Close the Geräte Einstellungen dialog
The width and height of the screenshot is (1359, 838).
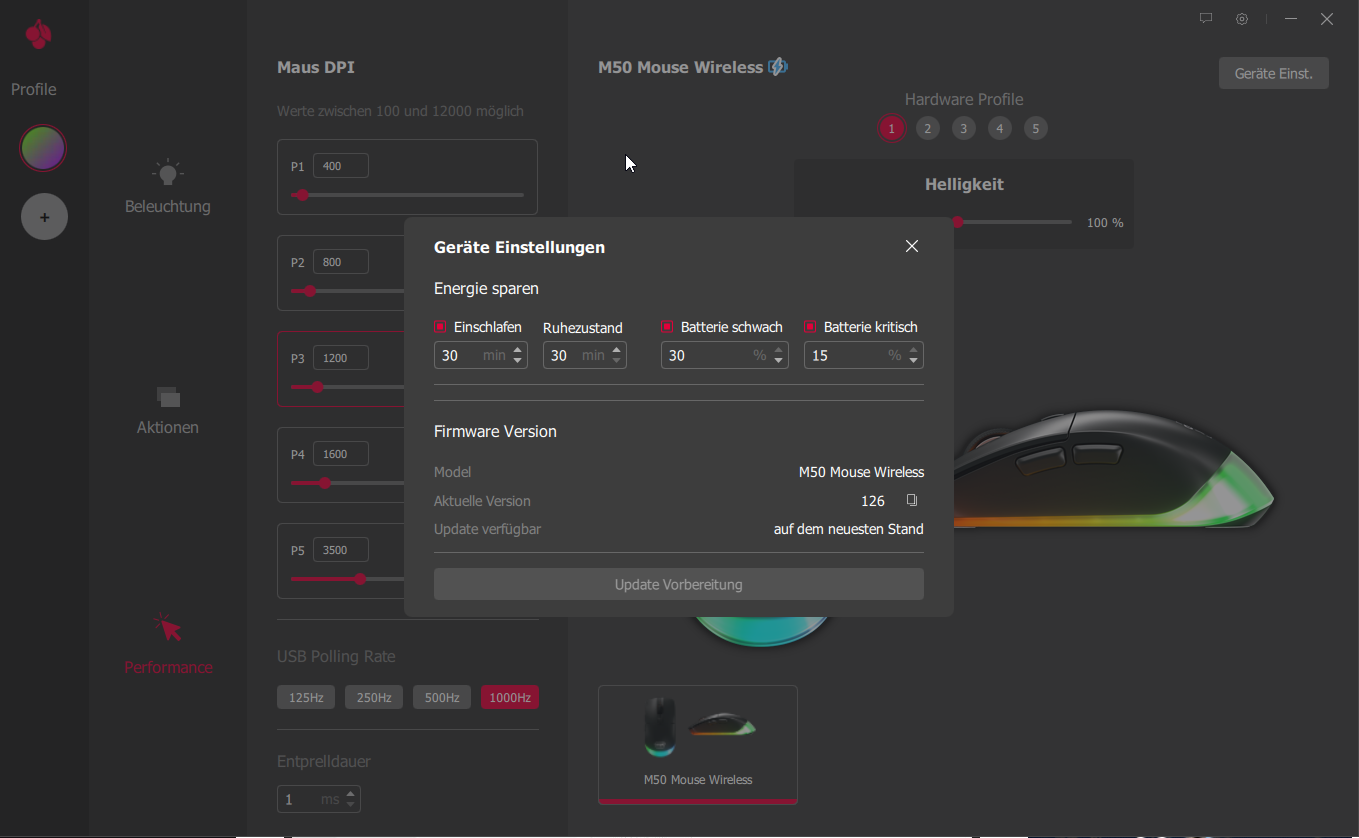(911, 246)
